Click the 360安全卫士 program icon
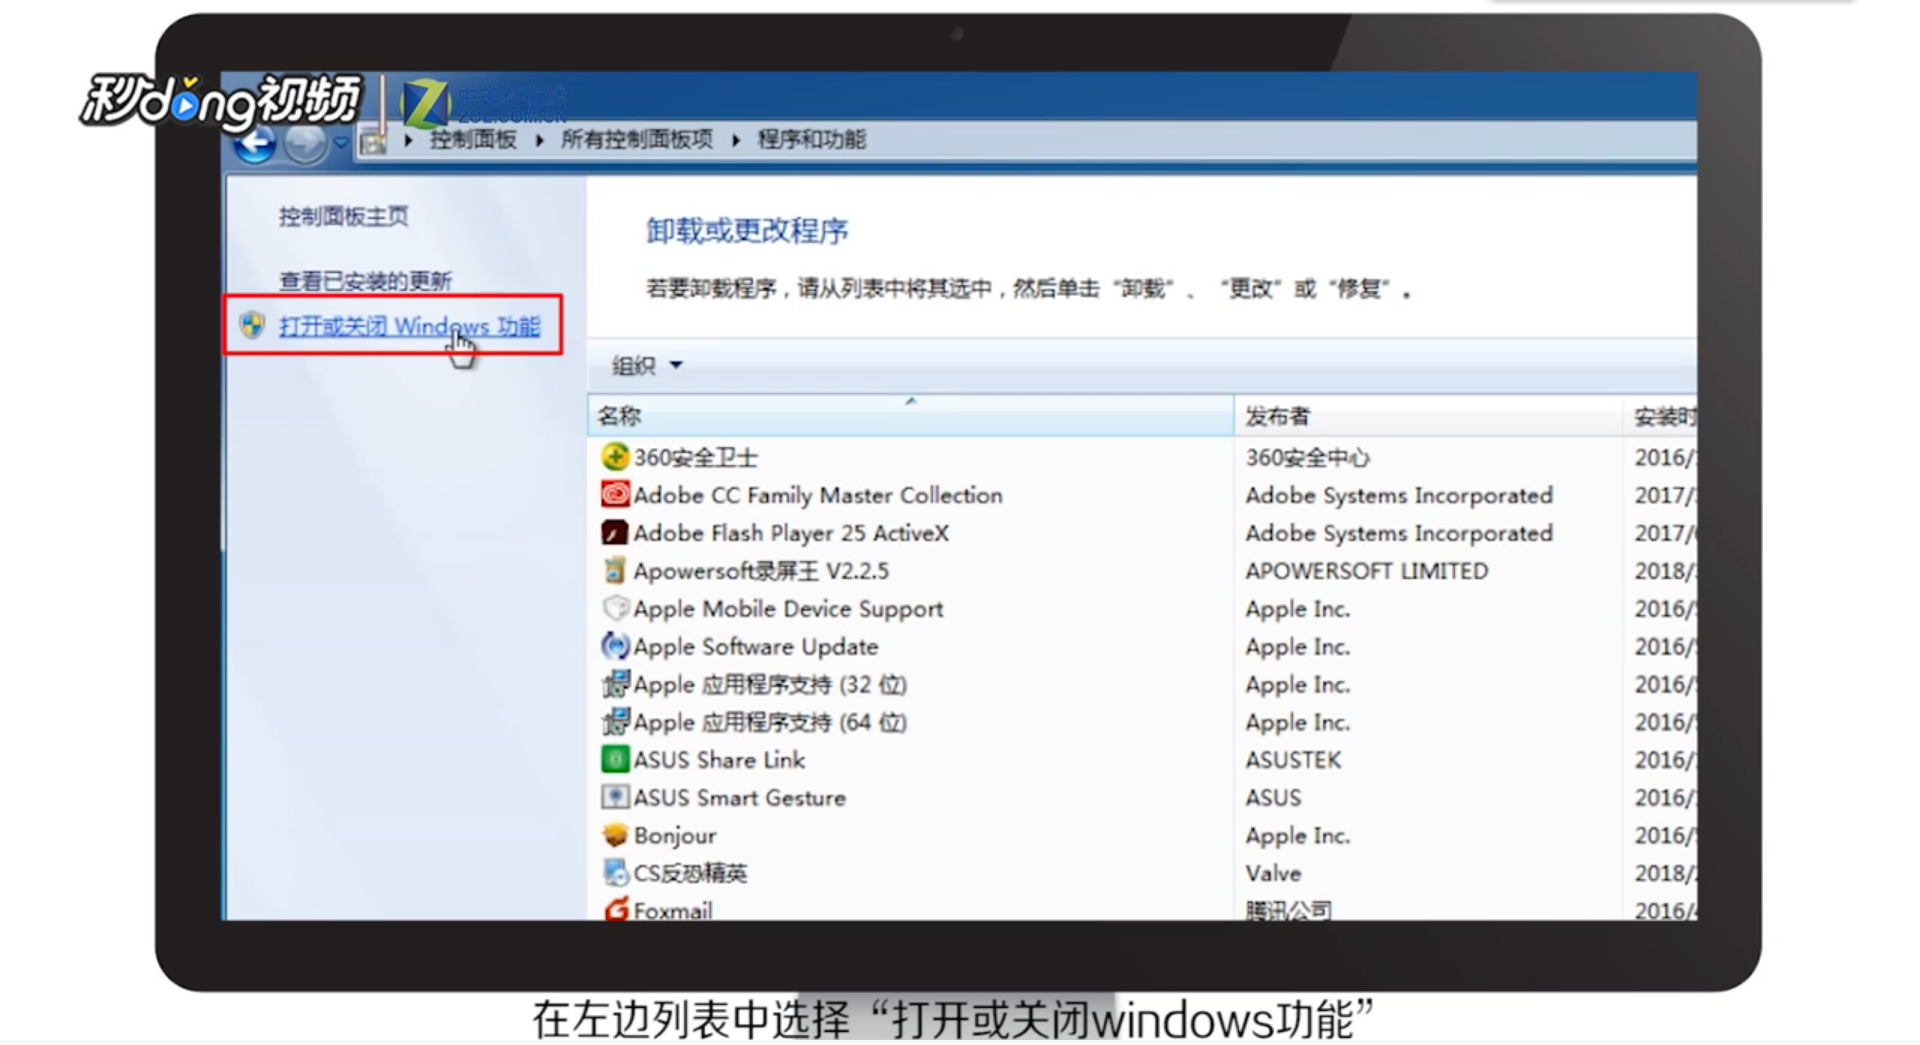Viewport: 1920px width, 1045px height. 615,457
